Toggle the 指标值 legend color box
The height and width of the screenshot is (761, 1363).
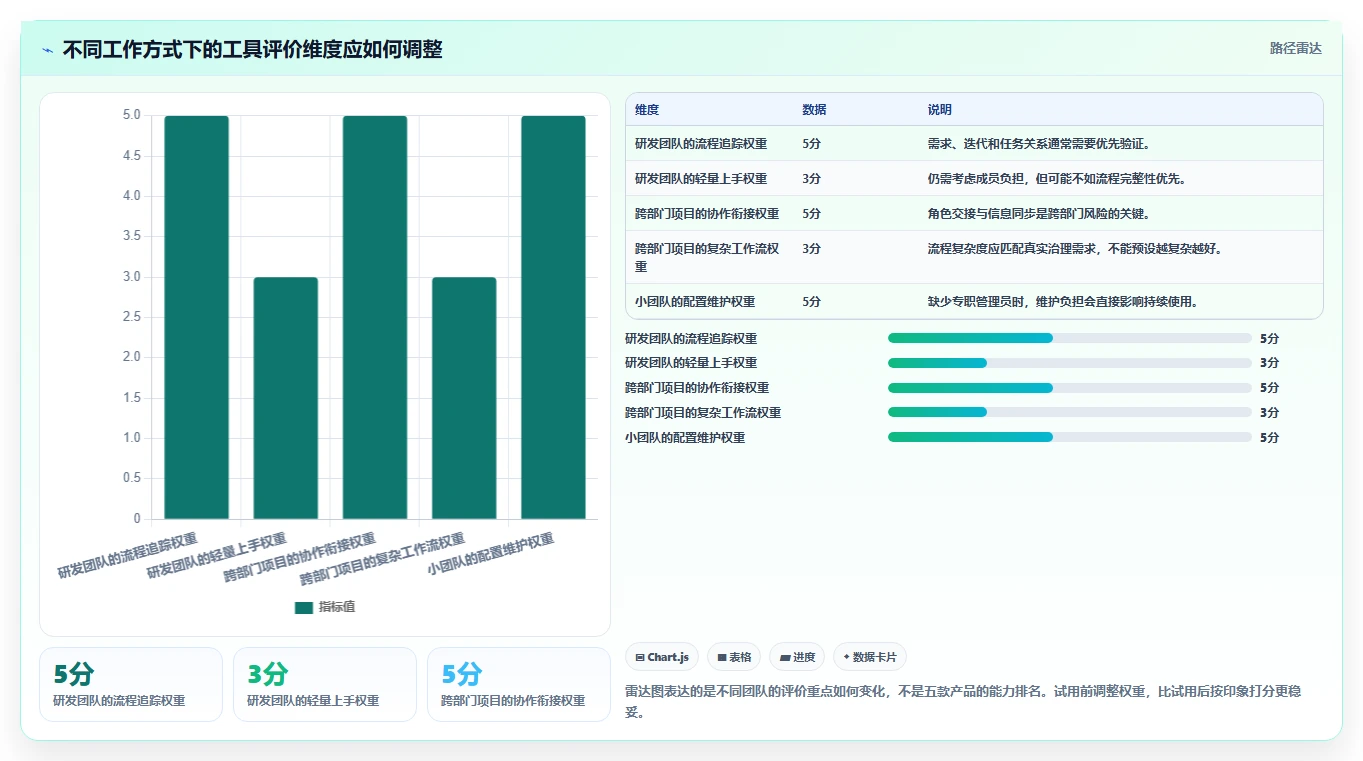pos(304,607)
